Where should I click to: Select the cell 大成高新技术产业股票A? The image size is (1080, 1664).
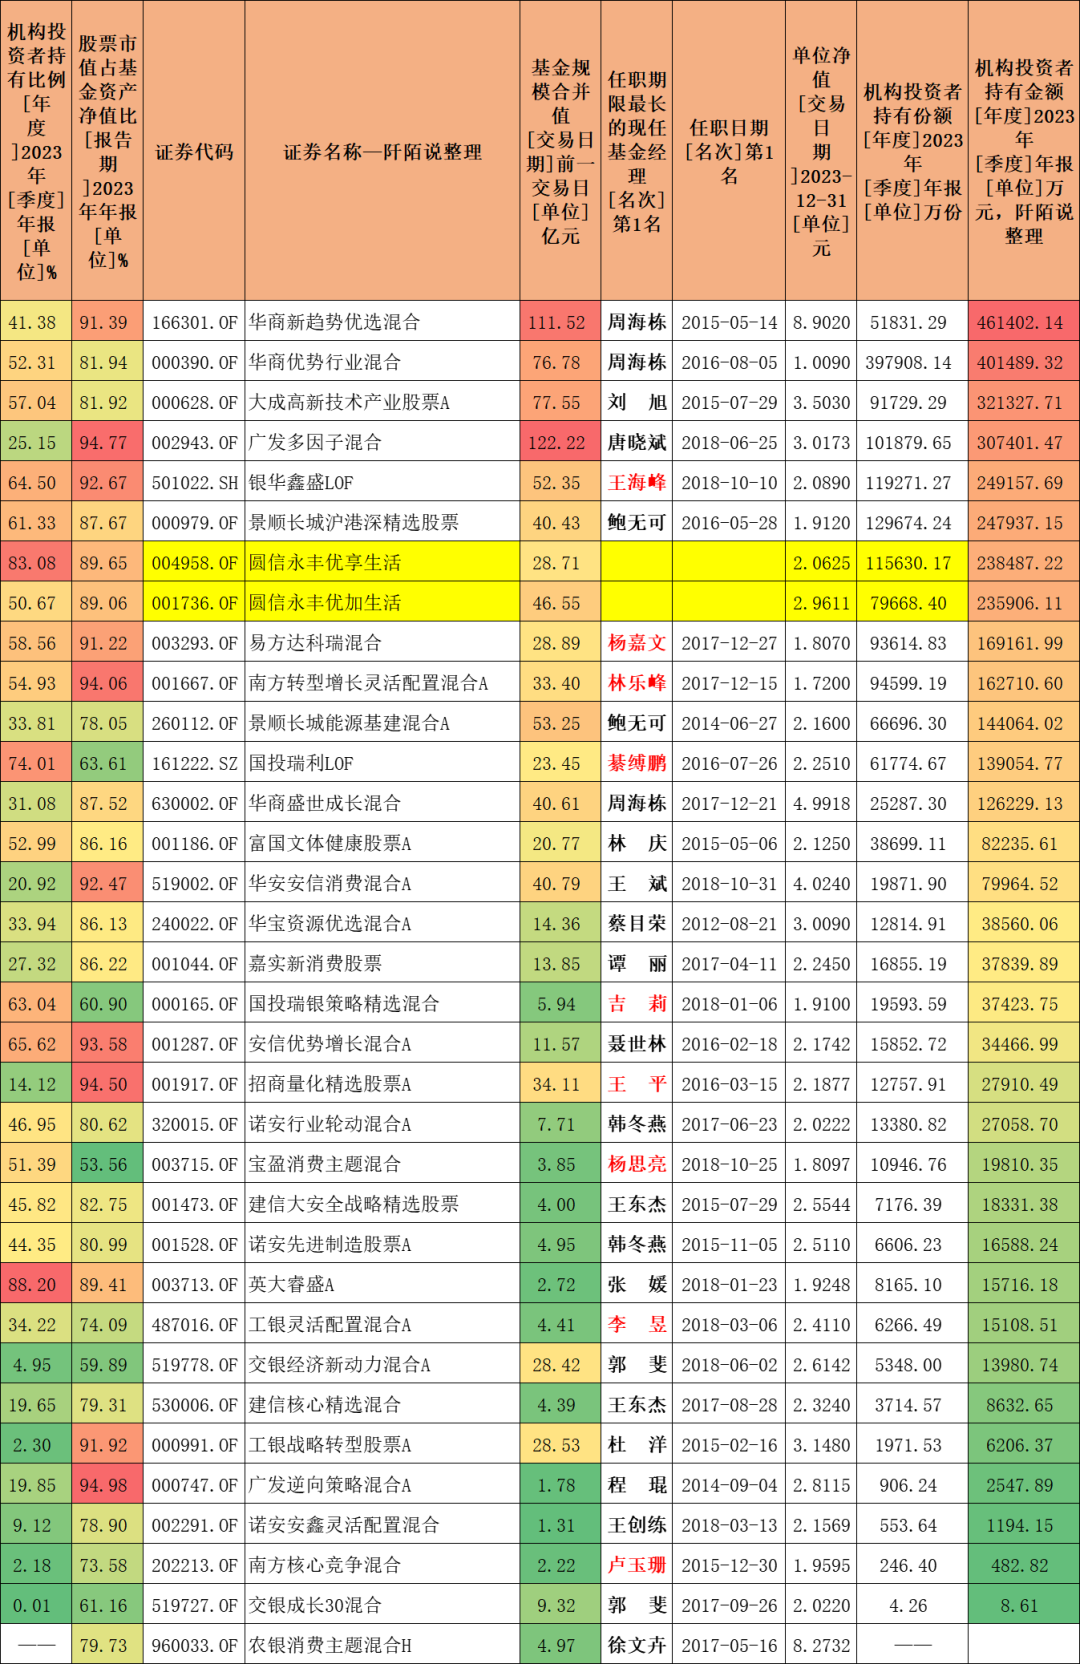(x=382, y=402)
